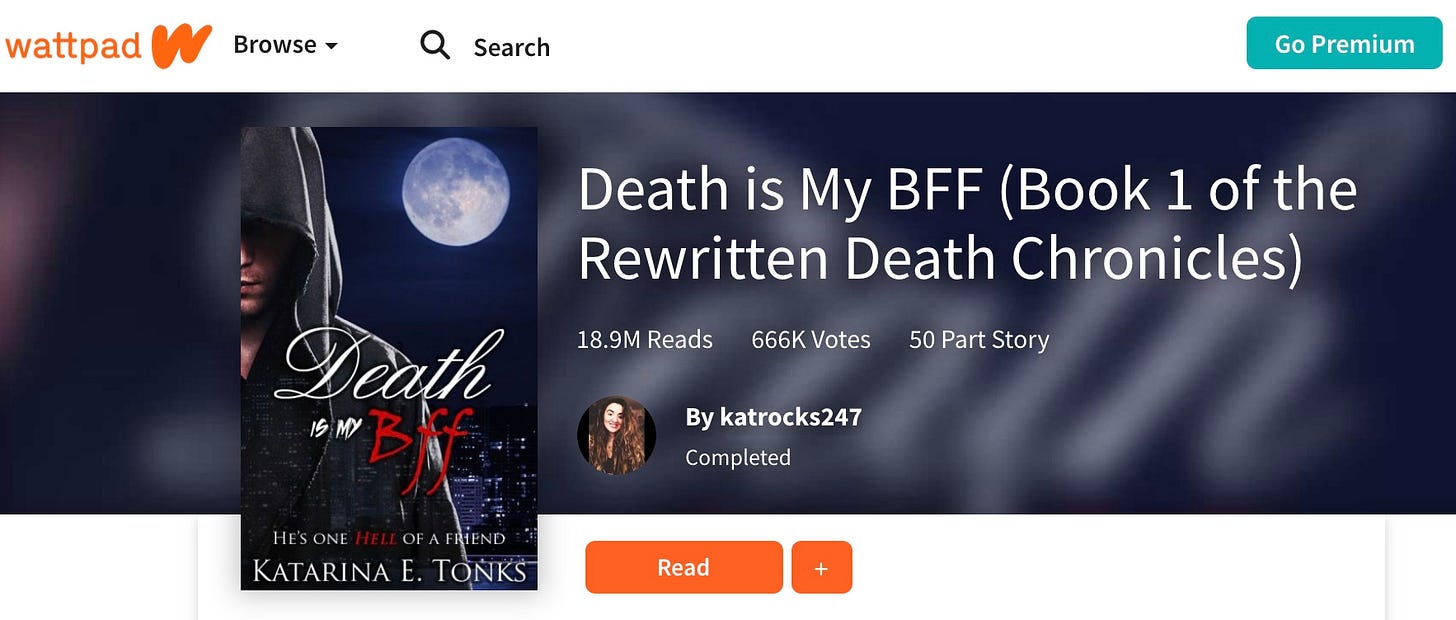
Task: Focus the Search input field
Action: 511,47
